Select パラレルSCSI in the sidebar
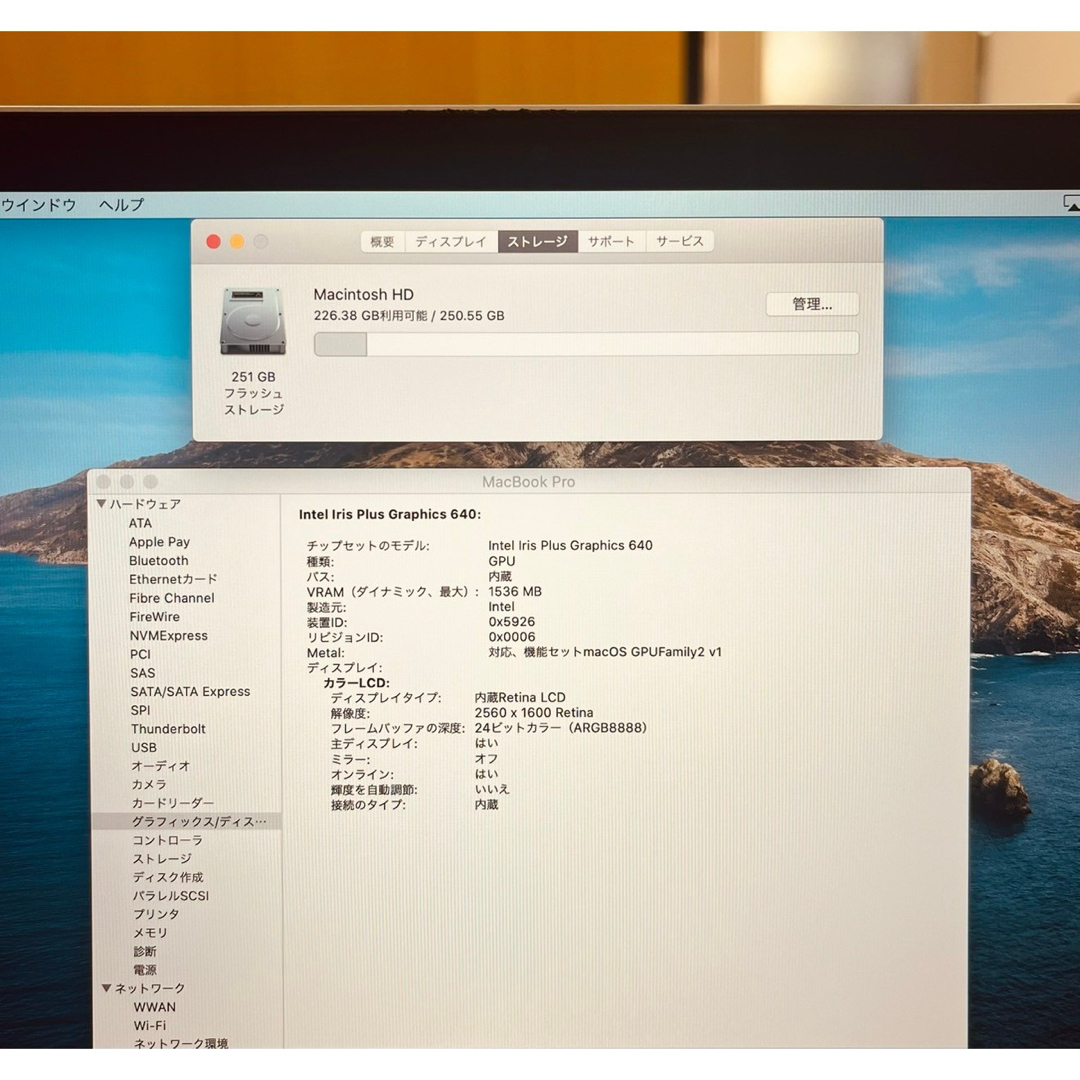The width and height of the screenshot is (1080, 1080). pyautogui.click(x=171, y=896)
